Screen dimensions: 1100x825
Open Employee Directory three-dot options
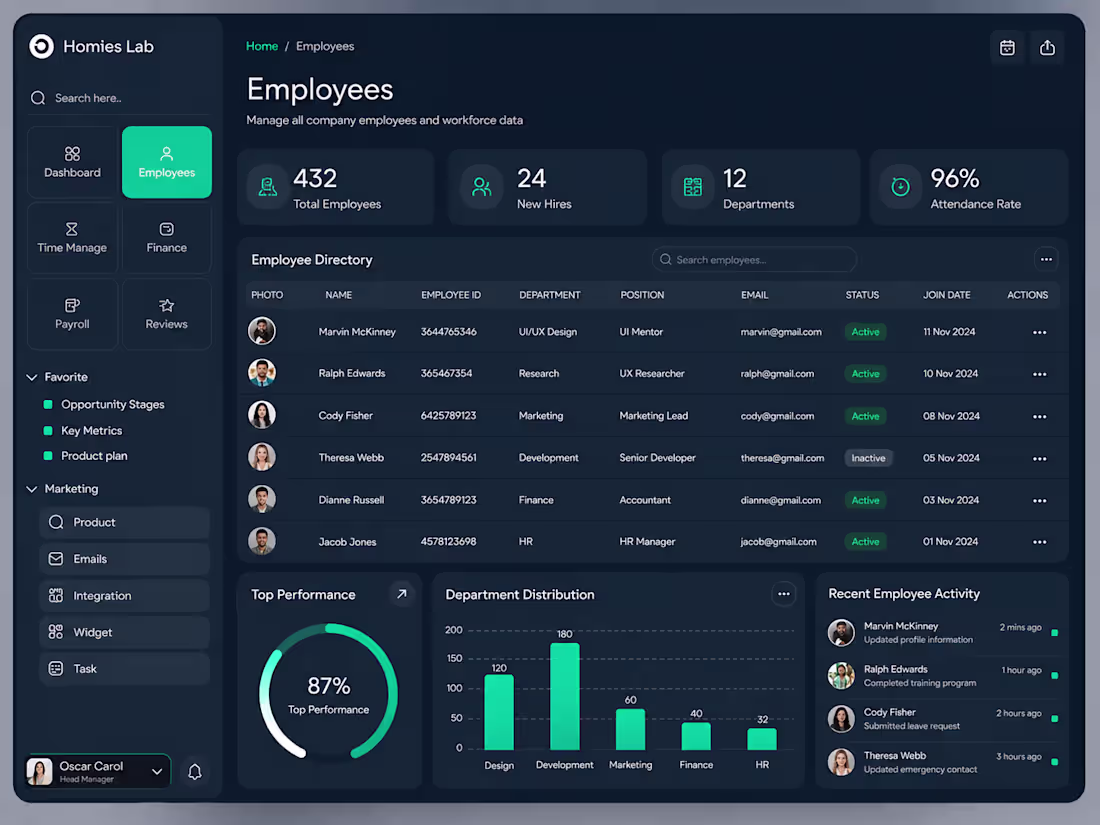pos(1046,260)
